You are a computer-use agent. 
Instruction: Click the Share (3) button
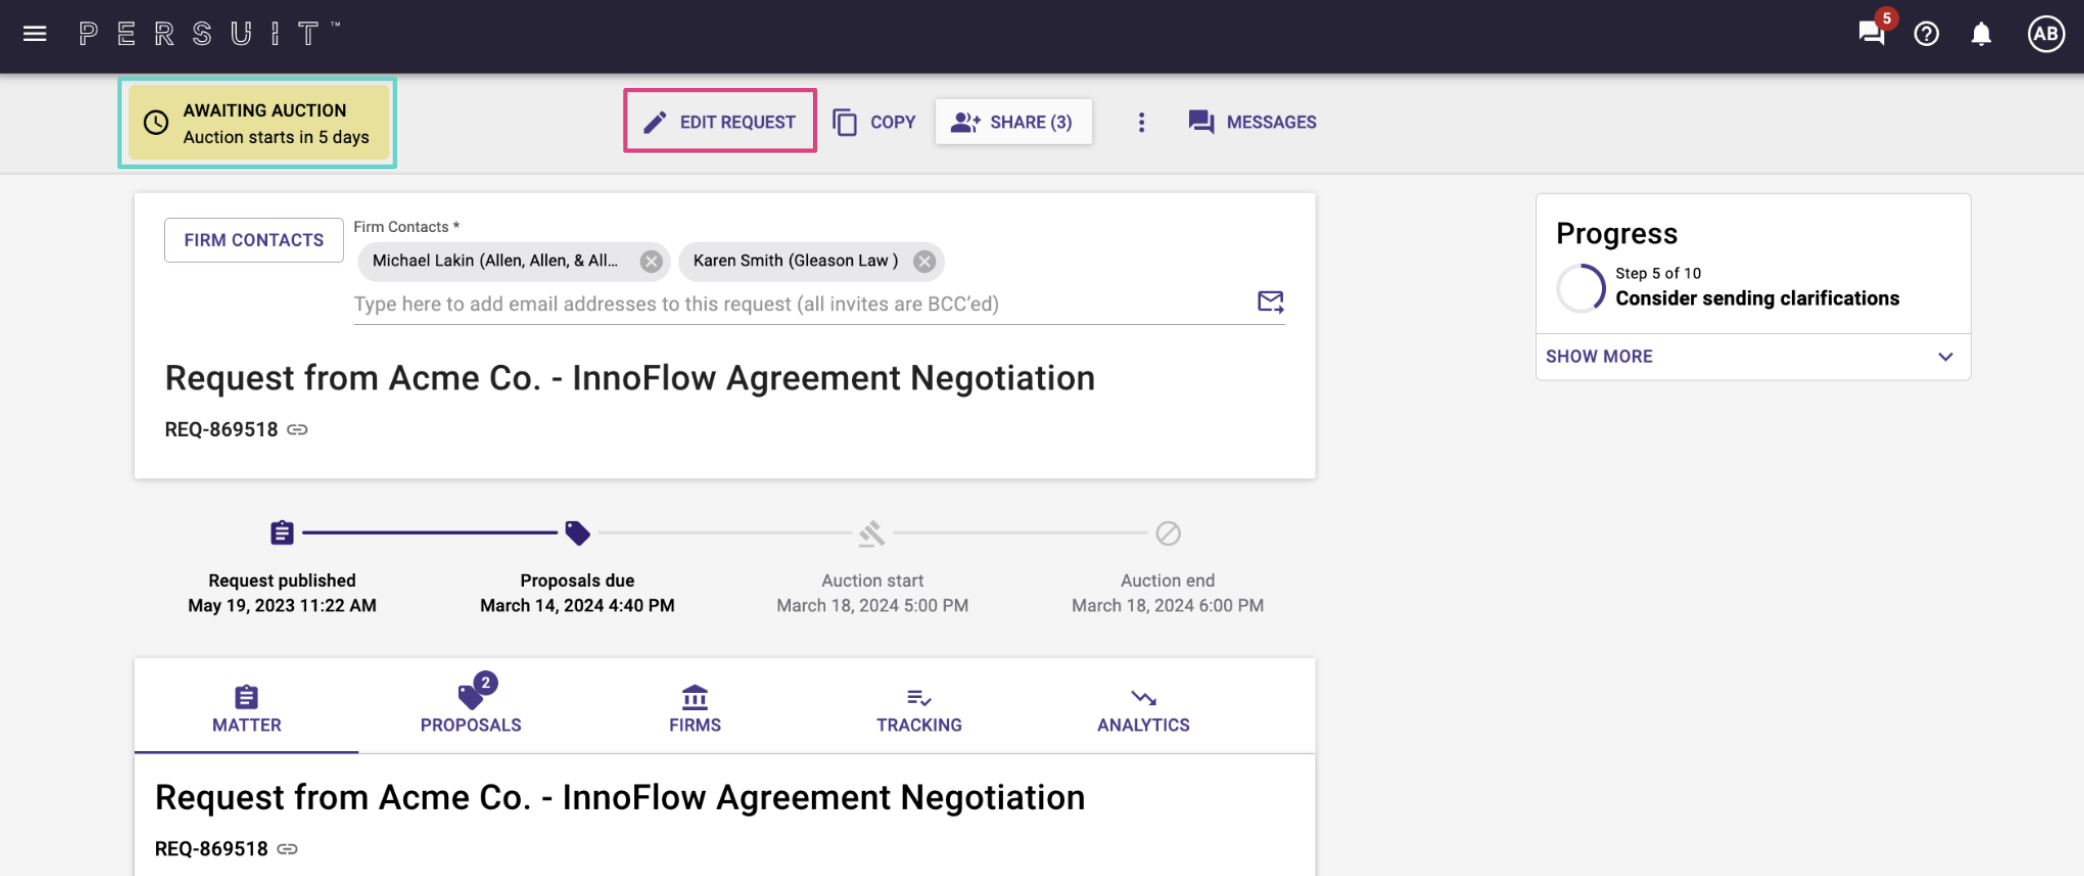[1013, 122]
